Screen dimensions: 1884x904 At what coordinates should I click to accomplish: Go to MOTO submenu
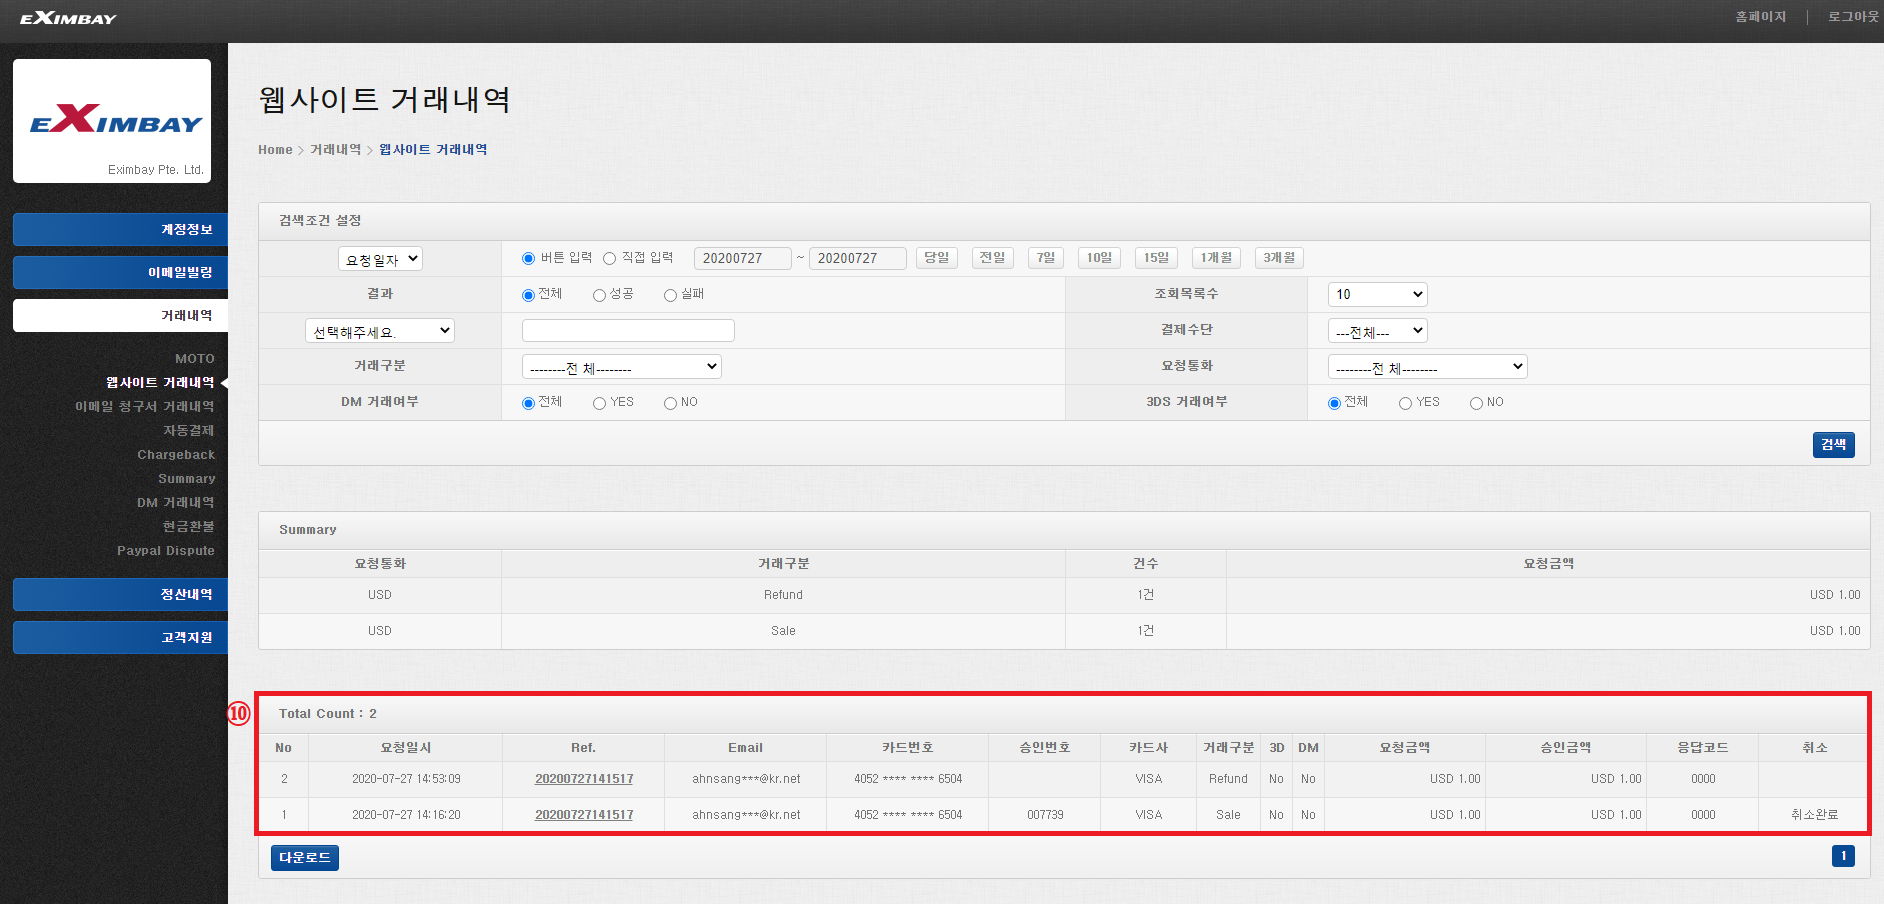pyautogui.click(x=195, y=358)
